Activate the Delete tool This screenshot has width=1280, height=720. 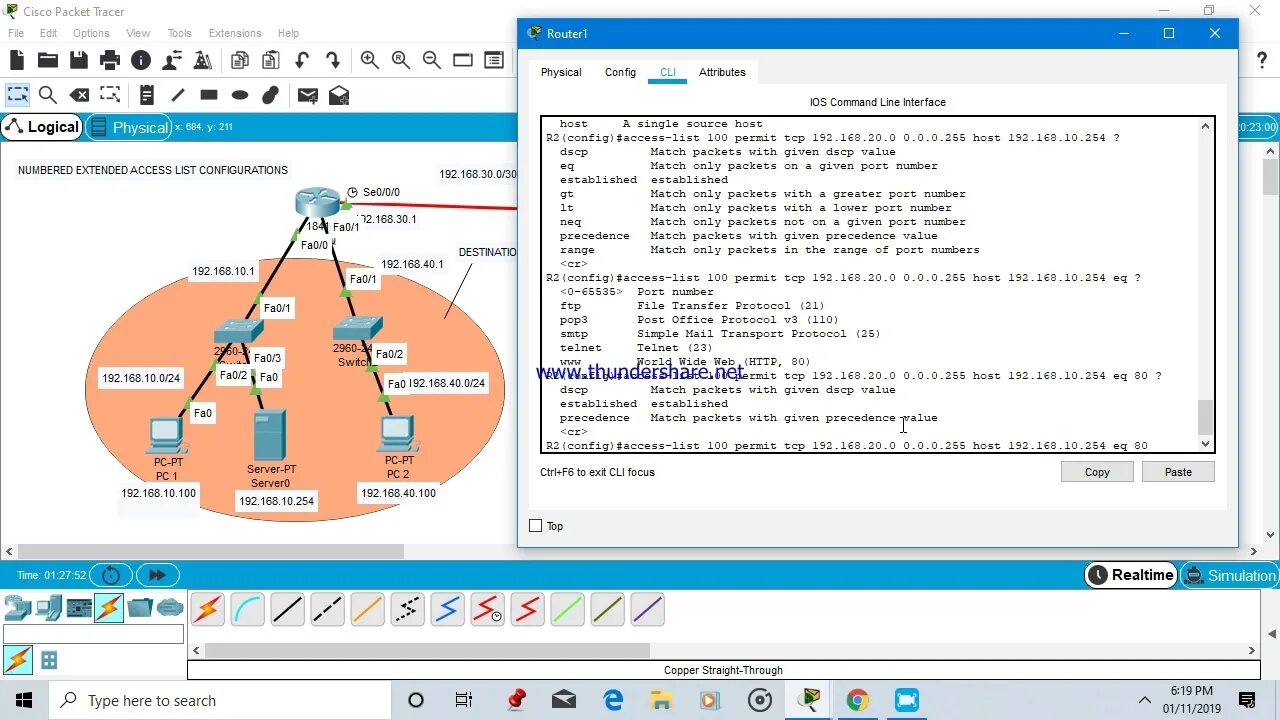pyautogui.click(x=79, y=95)
